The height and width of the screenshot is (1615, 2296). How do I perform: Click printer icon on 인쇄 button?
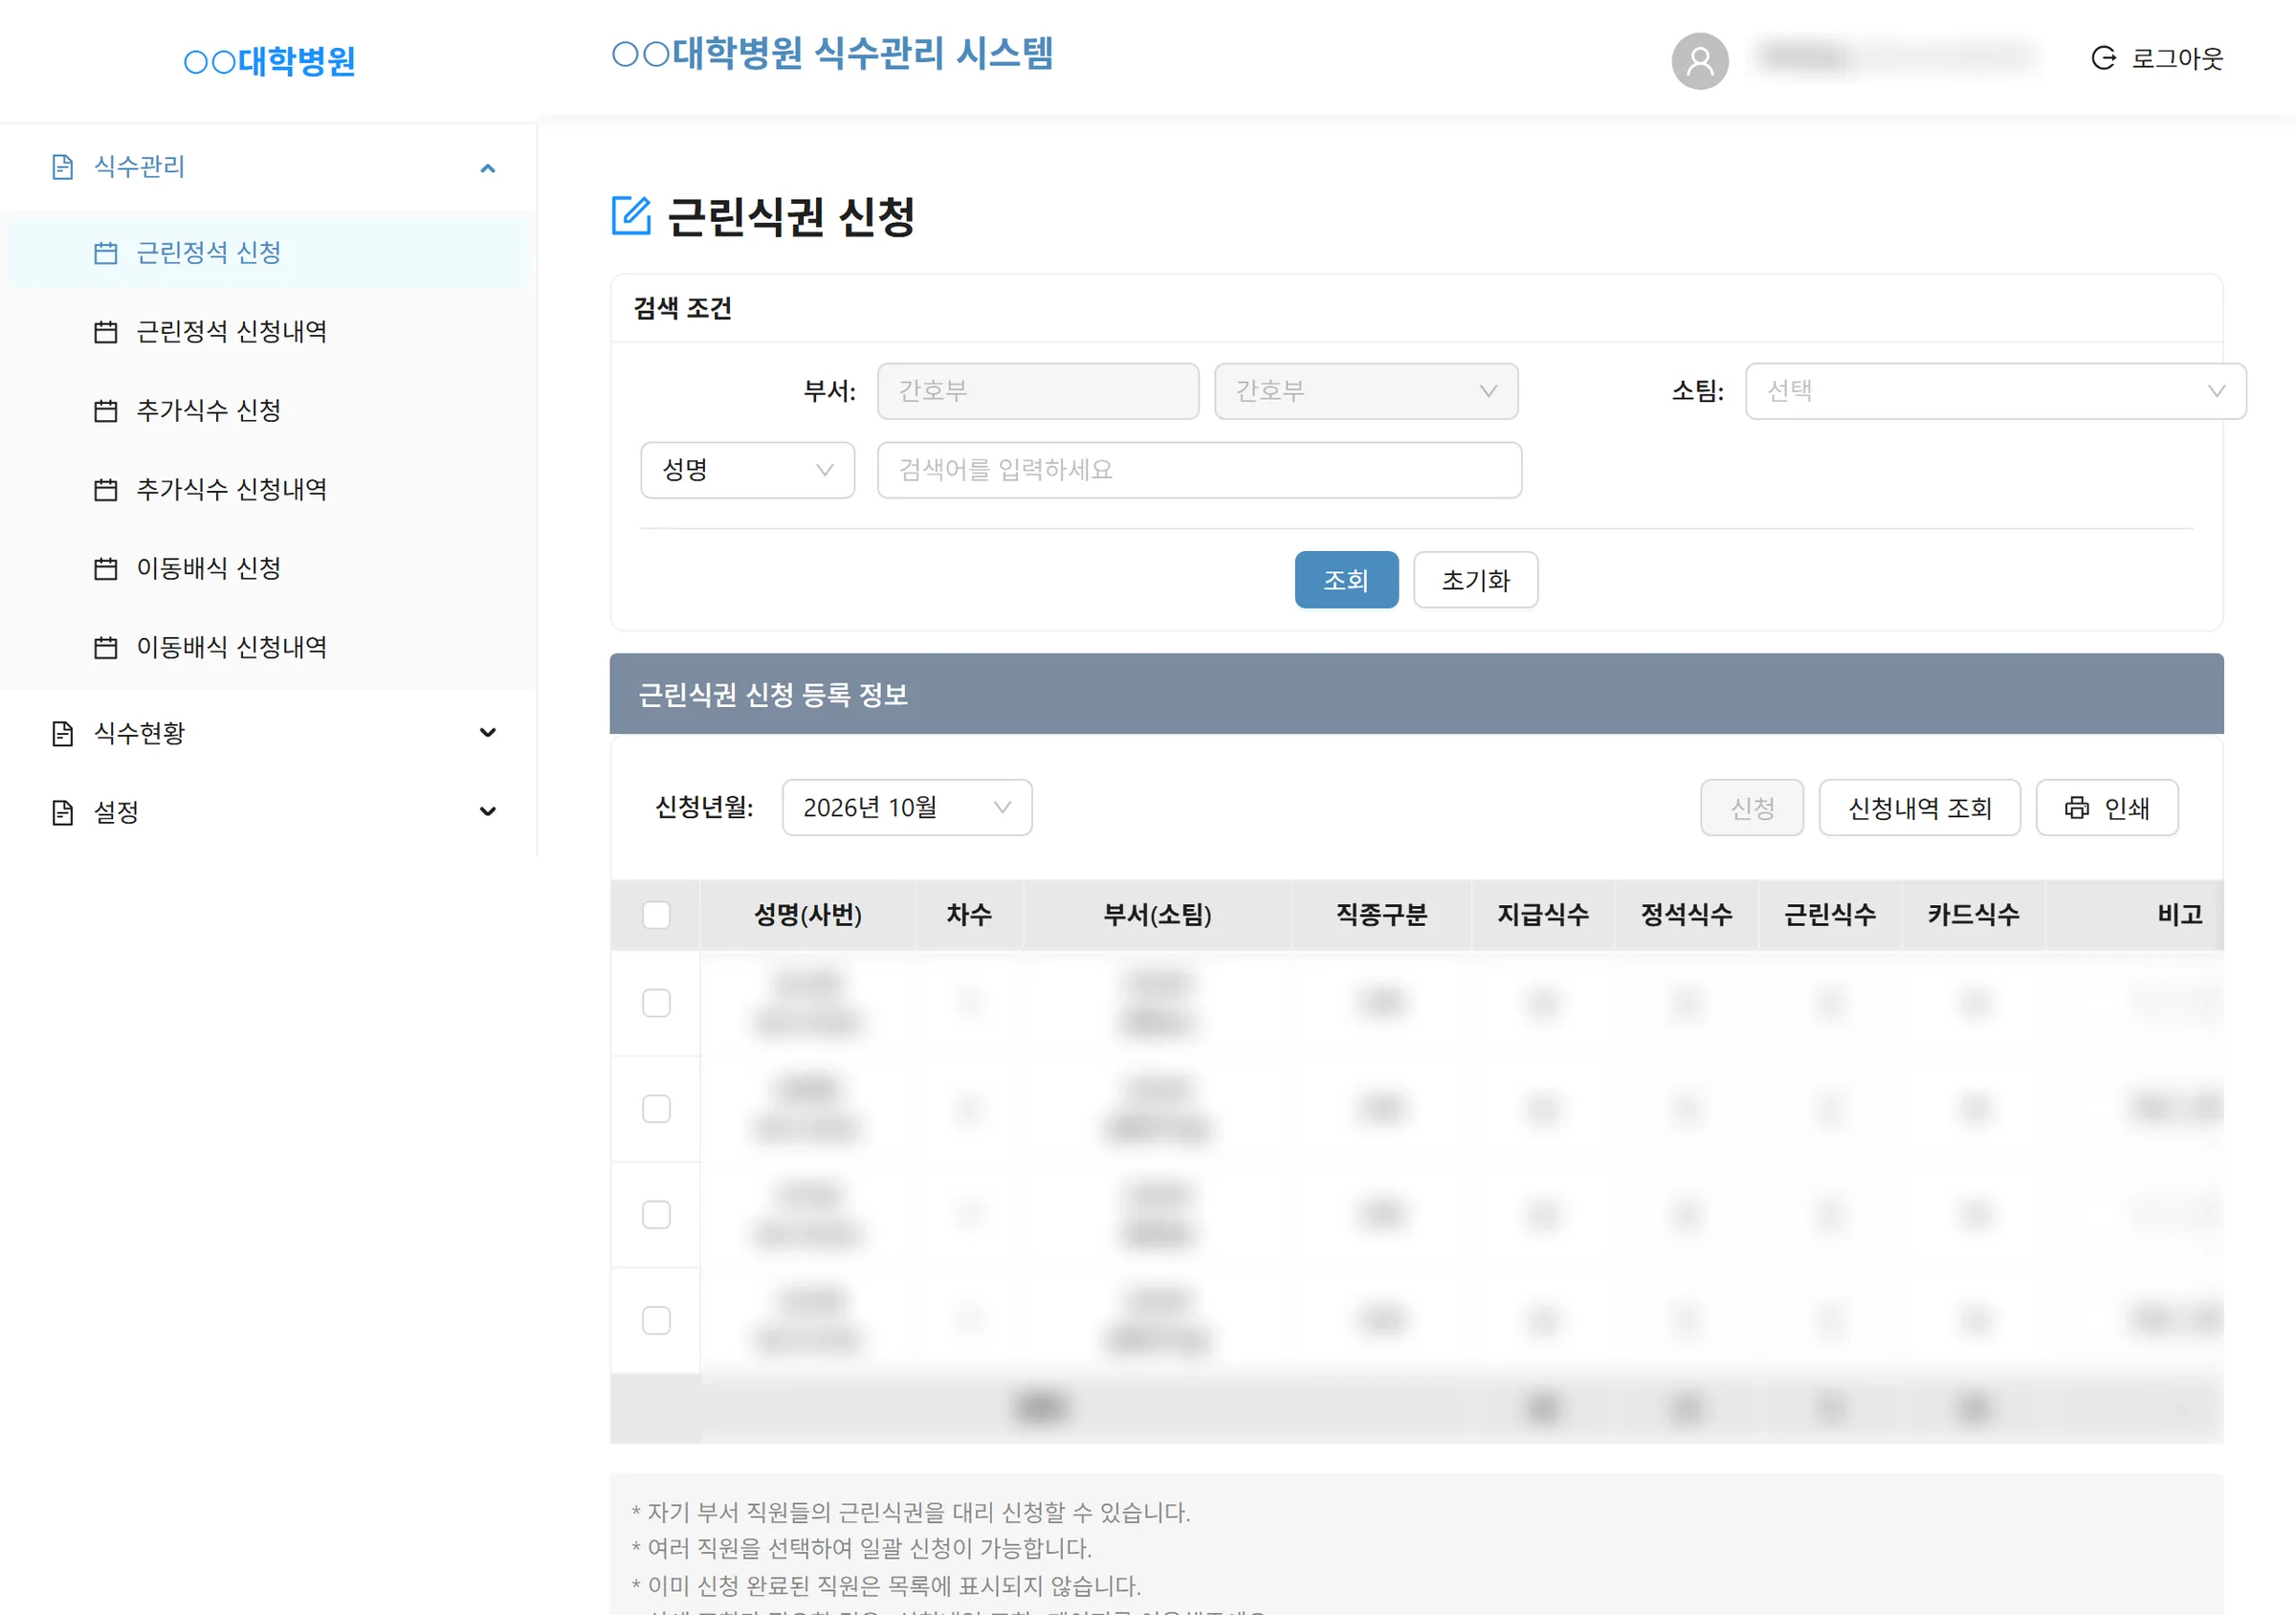pyautogui.click(x=2077, y=808)
